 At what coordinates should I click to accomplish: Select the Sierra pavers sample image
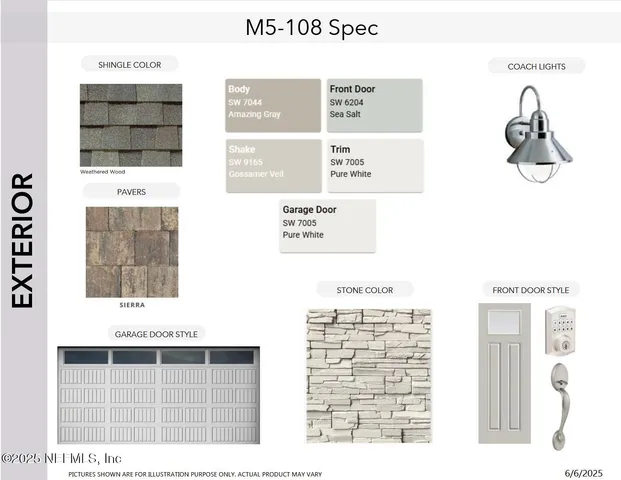pyautogui.click(x=131, y=251)
